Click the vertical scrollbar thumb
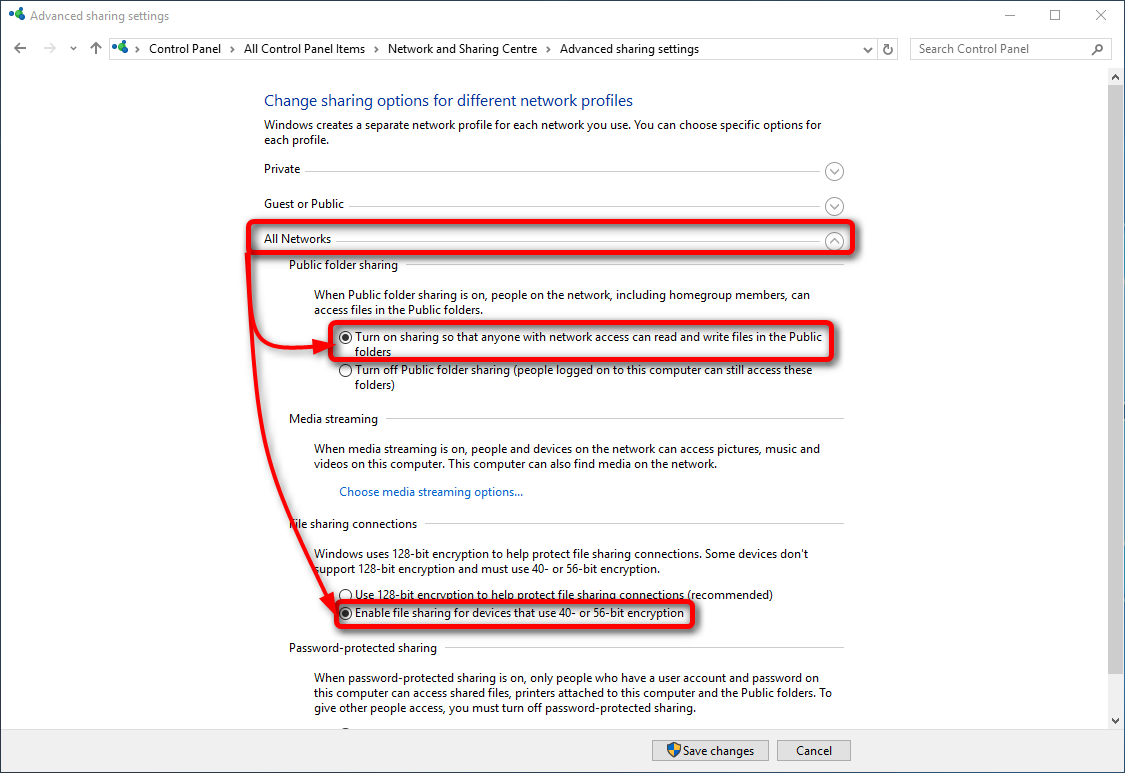 coord(1115,379)
